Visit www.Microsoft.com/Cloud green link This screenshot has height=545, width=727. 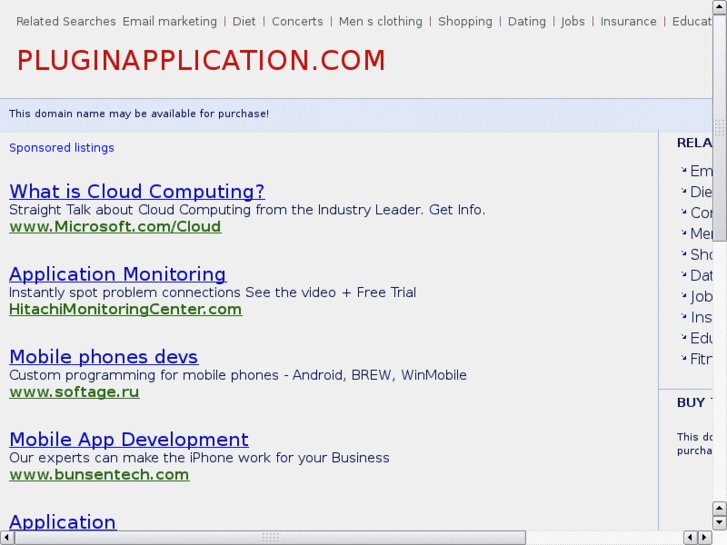pos(115,226)
